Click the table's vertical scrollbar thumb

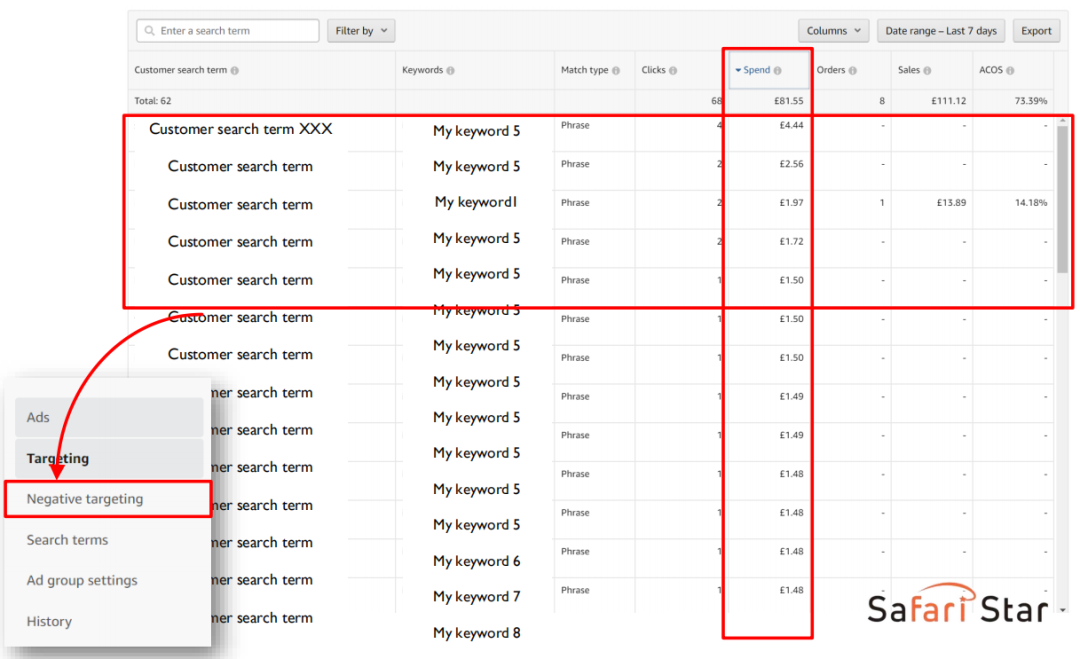1062,200
